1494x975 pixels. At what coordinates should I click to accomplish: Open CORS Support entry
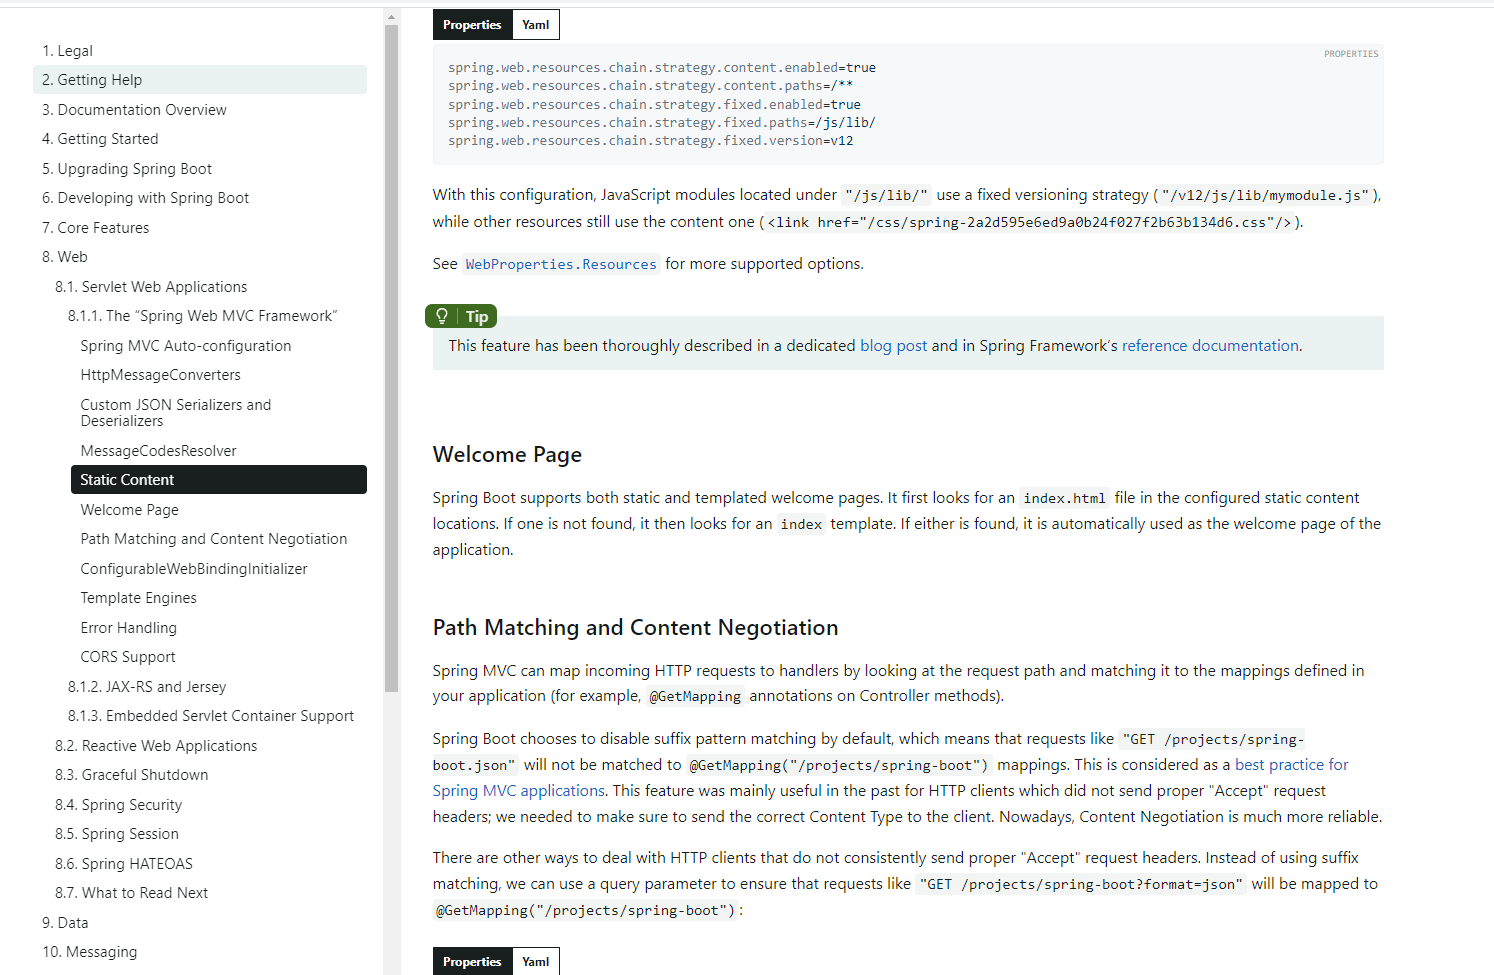pyautogui.click(x=128, y=657)
